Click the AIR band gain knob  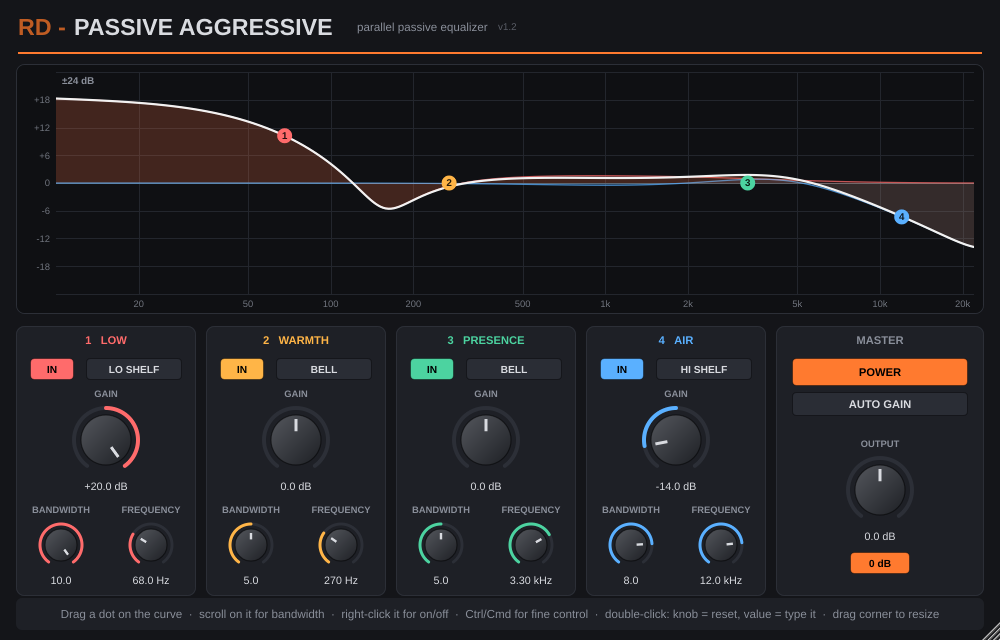[x=676, y=440]
